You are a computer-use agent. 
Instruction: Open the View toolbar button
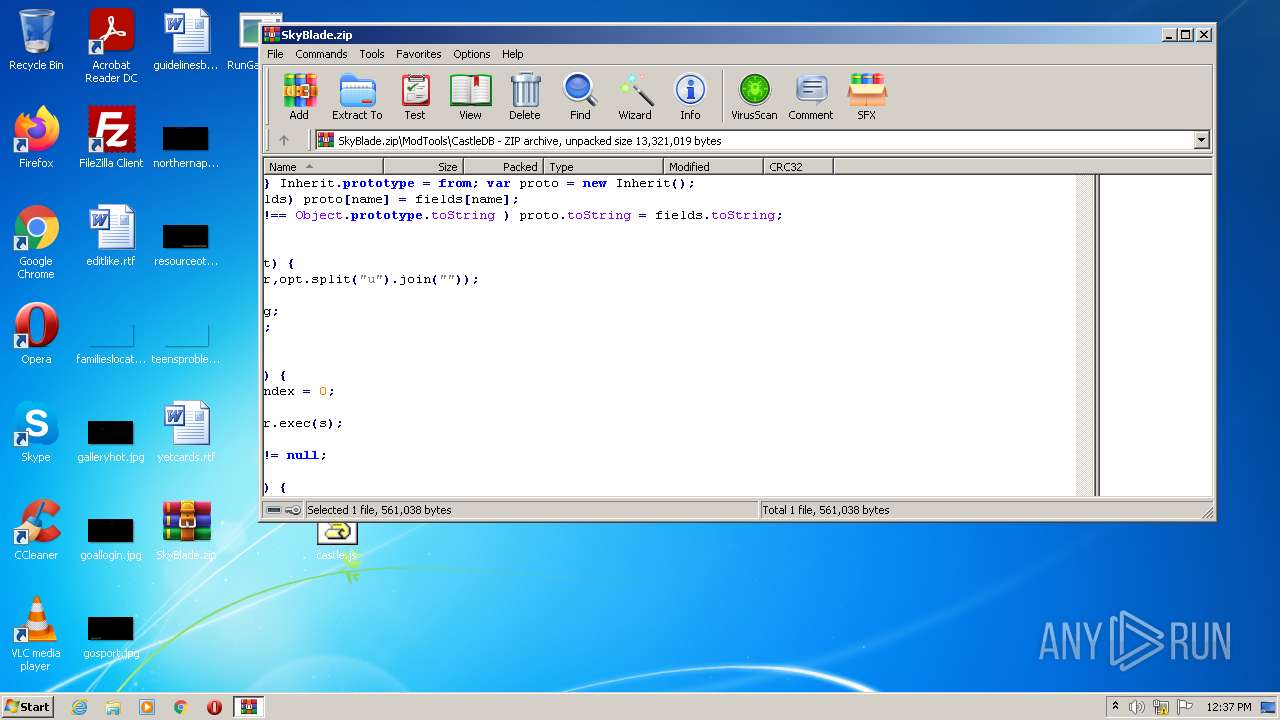click(470, 97)
